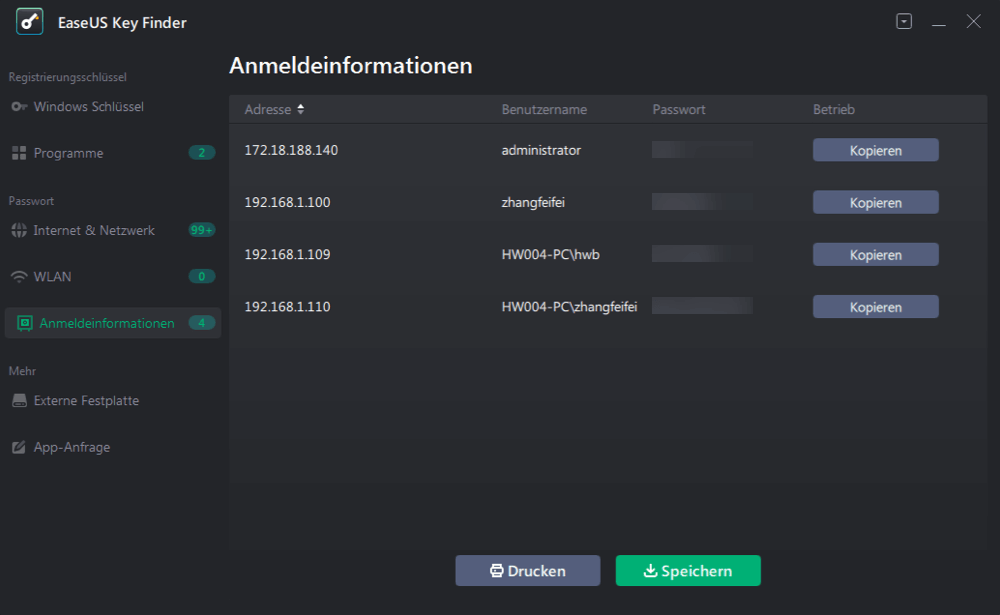Open the Programme section icon
This screenshot has width=1000, height=615.
click(x=20, y=153)
